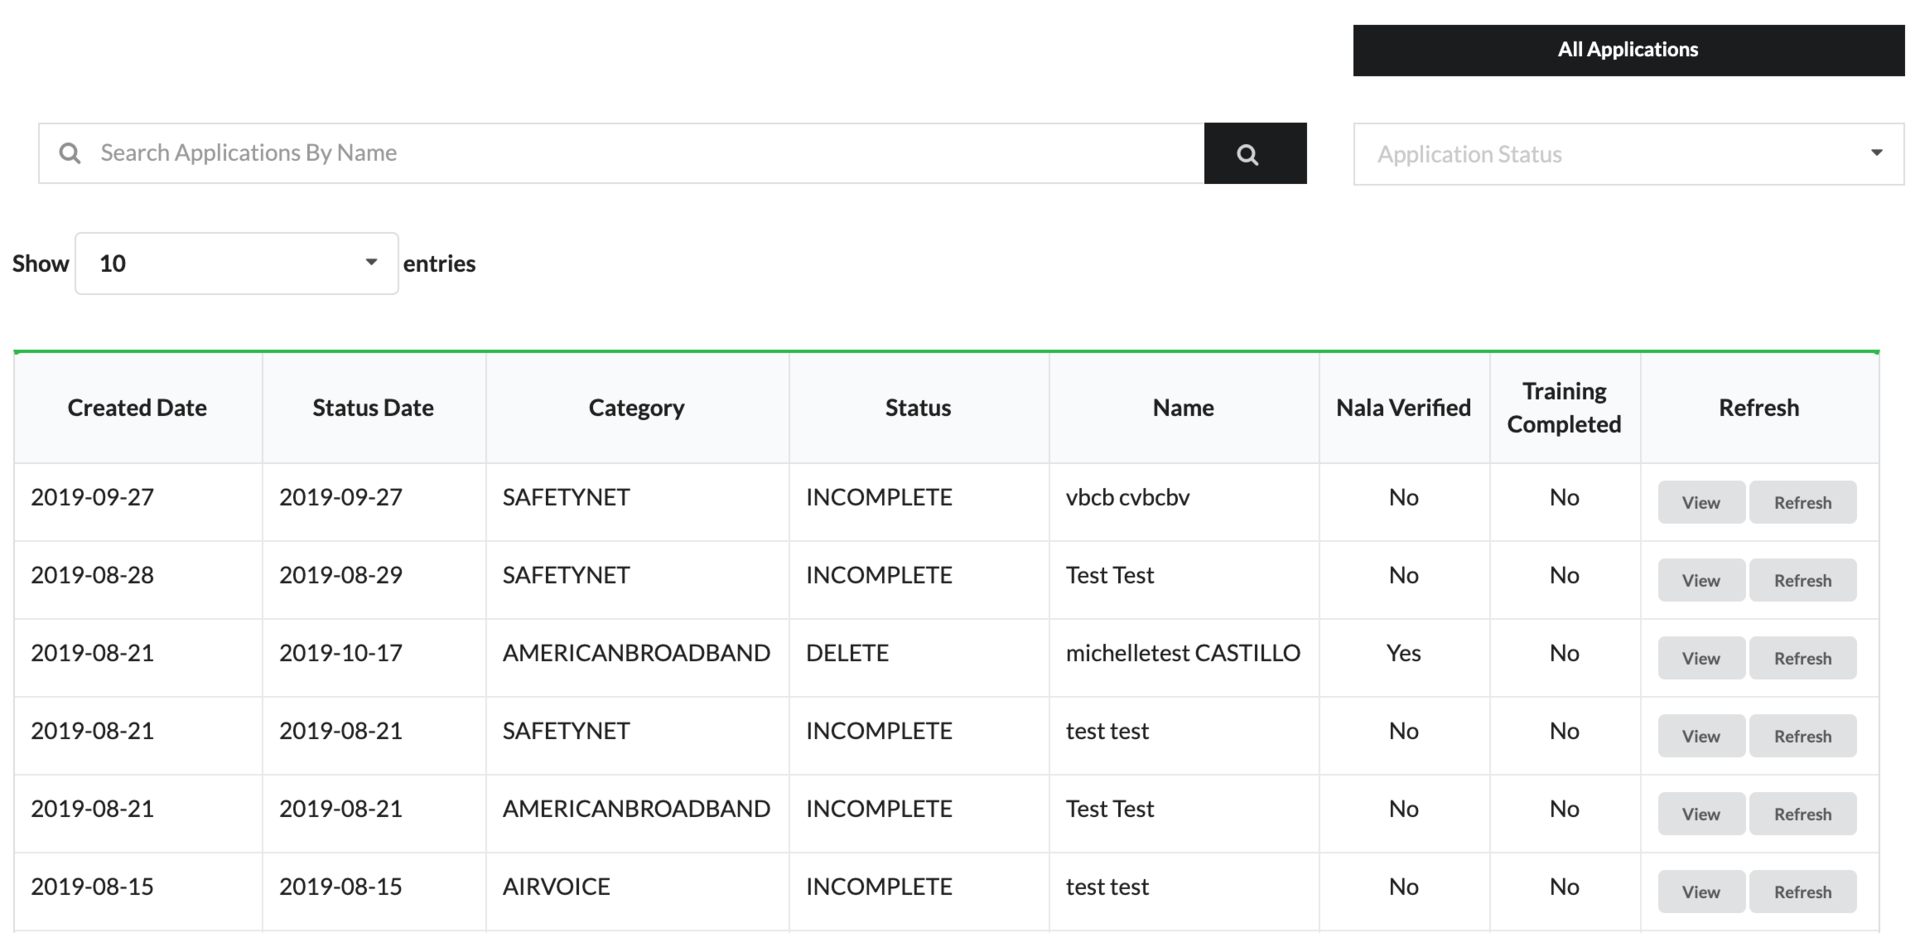Refresh the AIRVOICE application entry
Image resolution: width=1920 pixels, height=933 pixels.
1802,892
